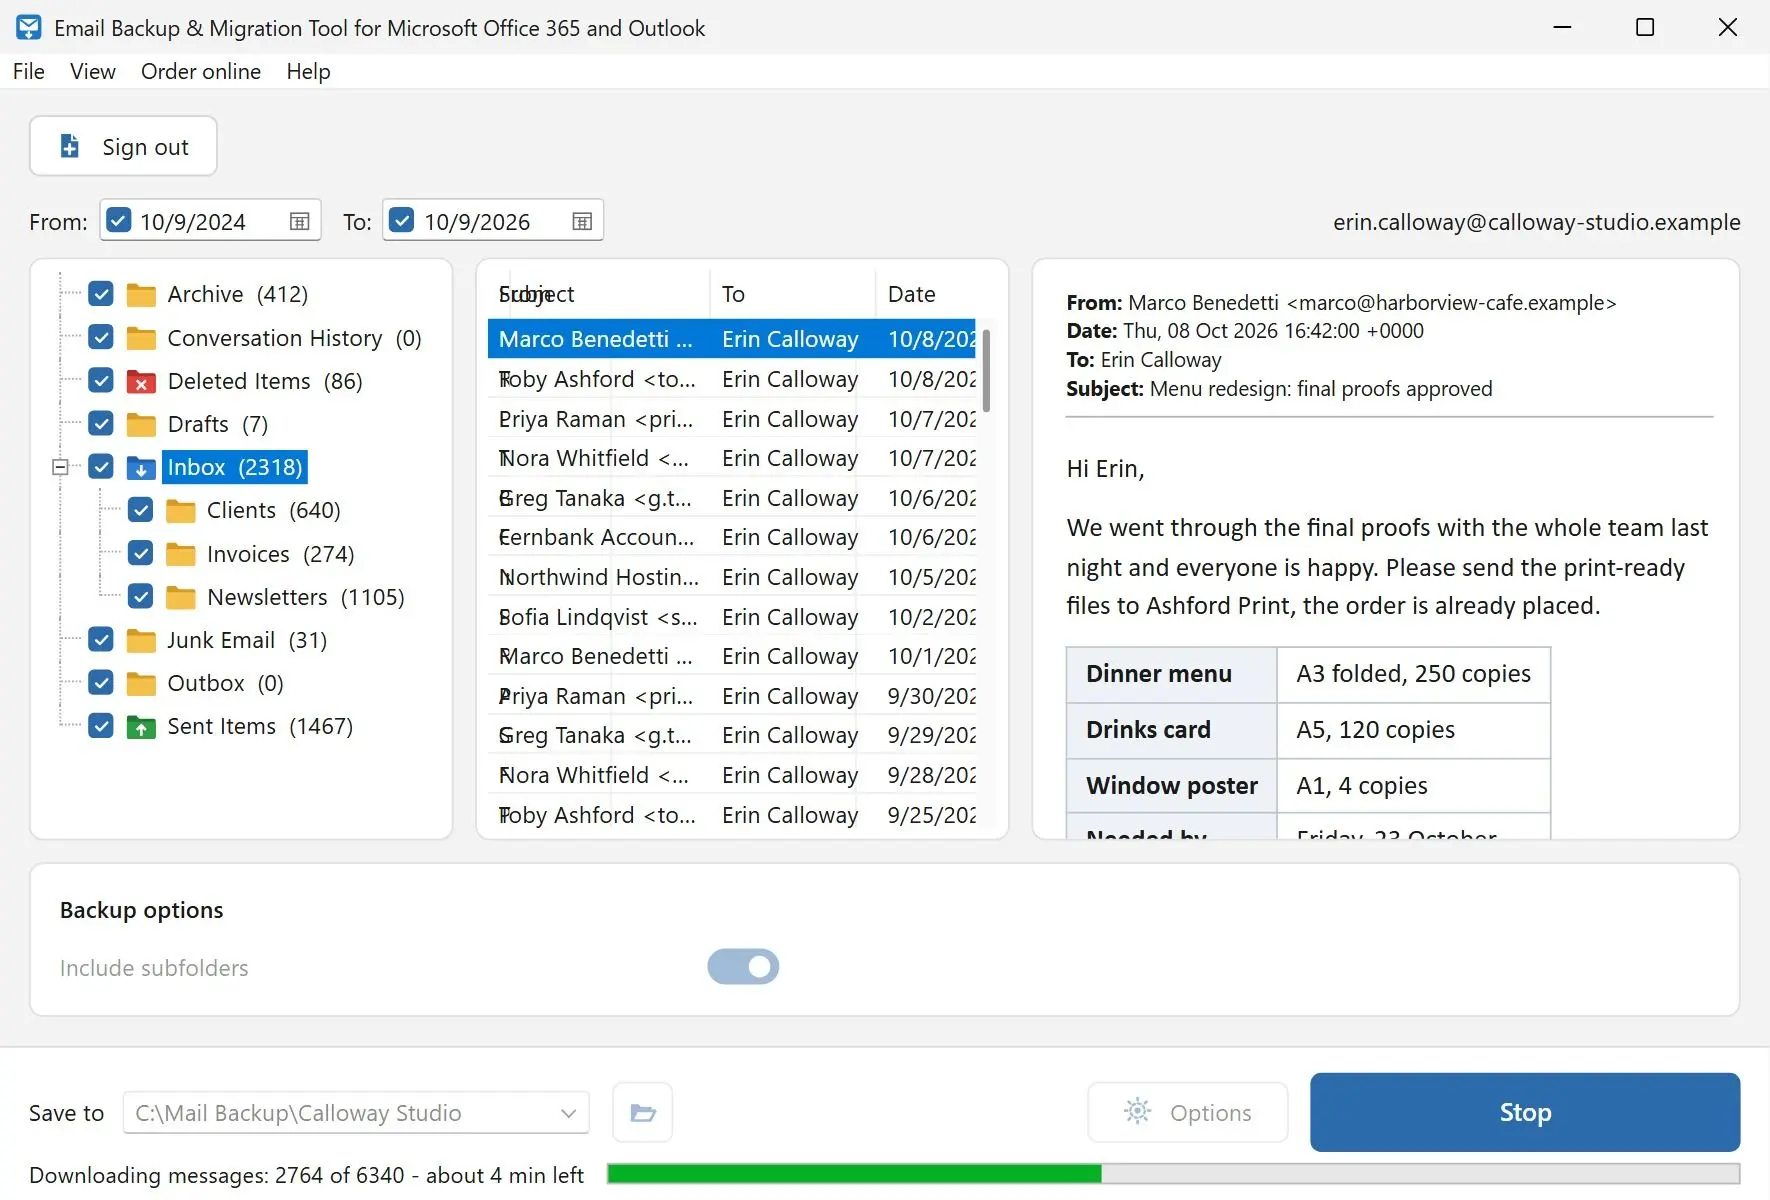Browse for a save folder using the folder icon
Viewport: 1770px width, 1200px height.
click(643, 1112)
